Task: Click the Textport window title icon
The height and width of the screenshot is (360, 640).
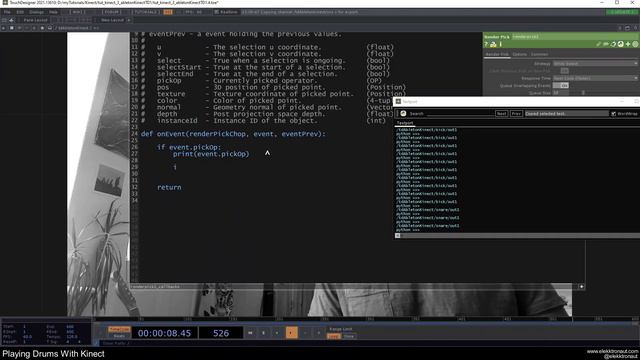Action: [x=398, y=101]
